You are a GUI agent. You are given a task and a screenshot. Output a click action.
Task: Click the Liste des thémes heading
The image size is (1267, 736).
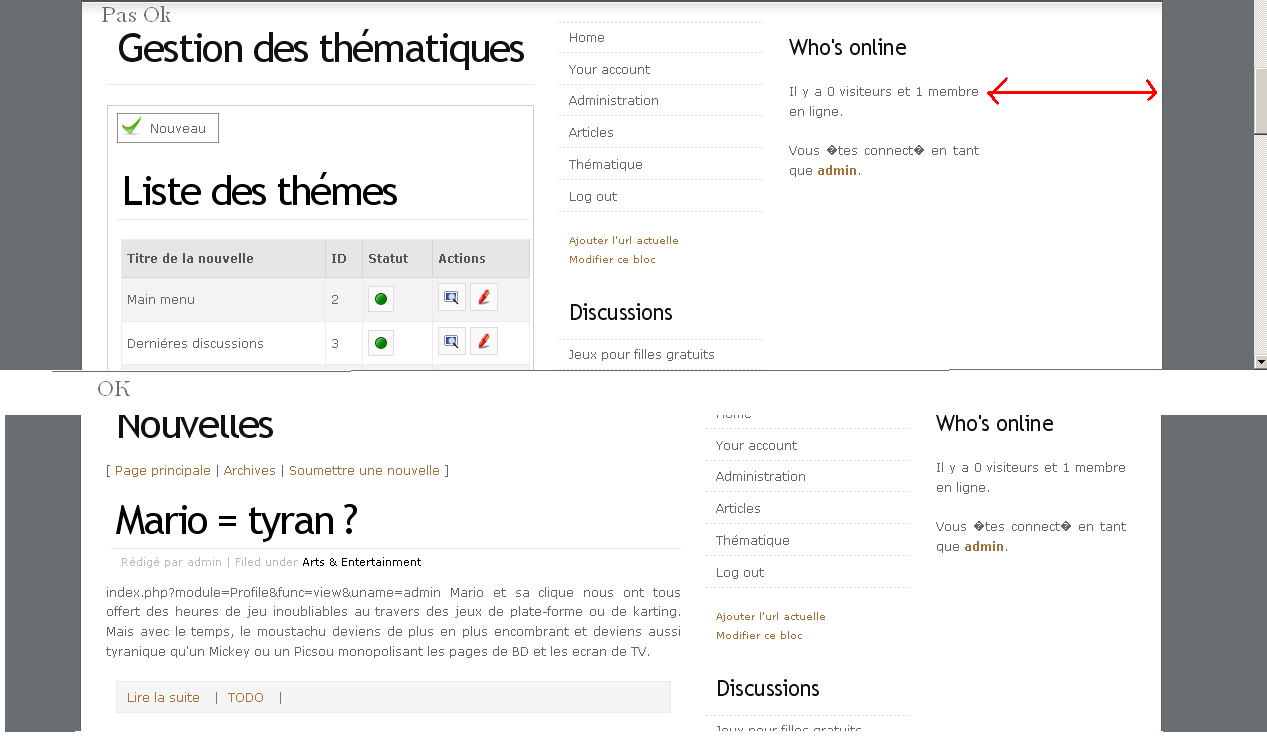point(260,191)
